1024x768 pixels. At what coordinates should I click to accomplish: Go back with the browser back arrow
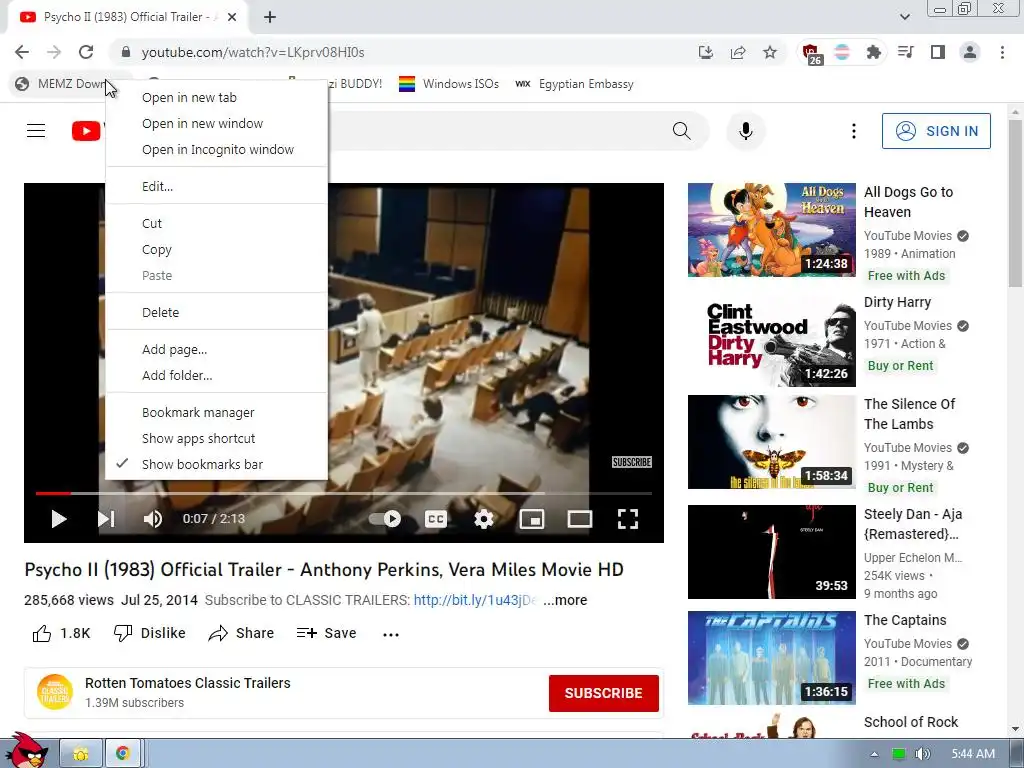22,52
